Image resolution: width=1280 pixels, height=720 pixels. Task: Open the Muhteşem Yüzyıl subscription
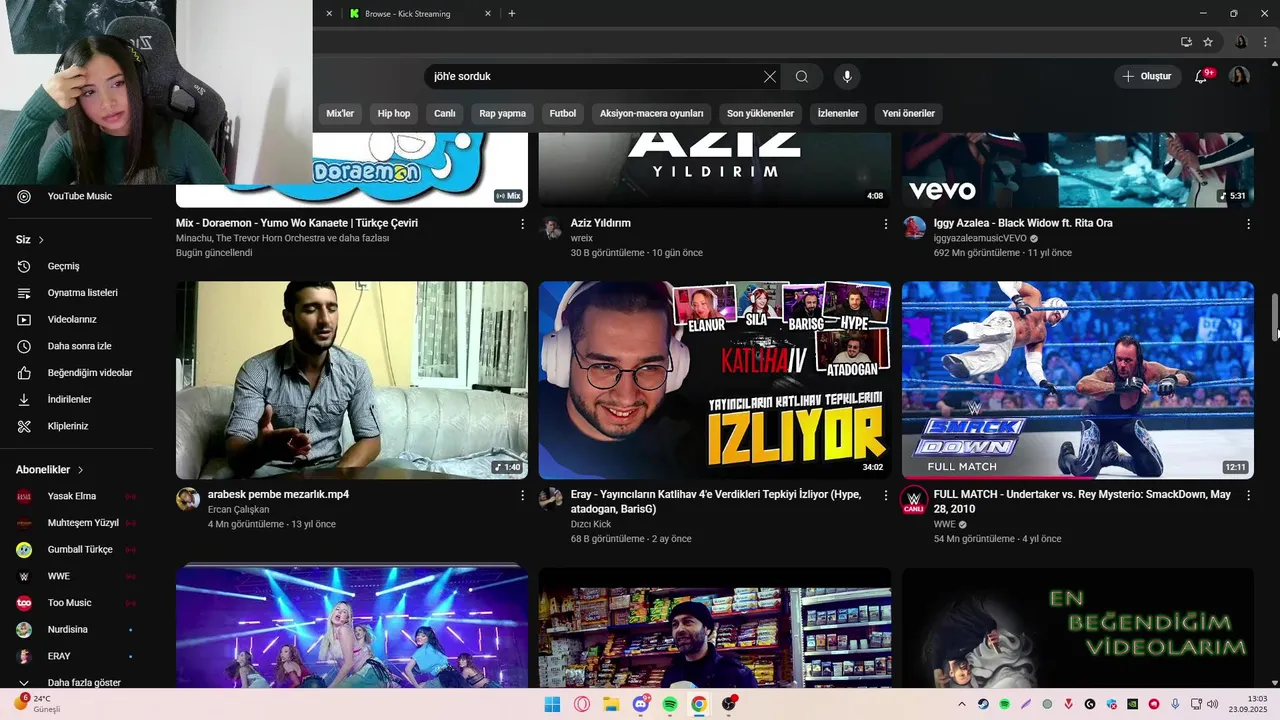pyautogui.click(x=78, y=523)
